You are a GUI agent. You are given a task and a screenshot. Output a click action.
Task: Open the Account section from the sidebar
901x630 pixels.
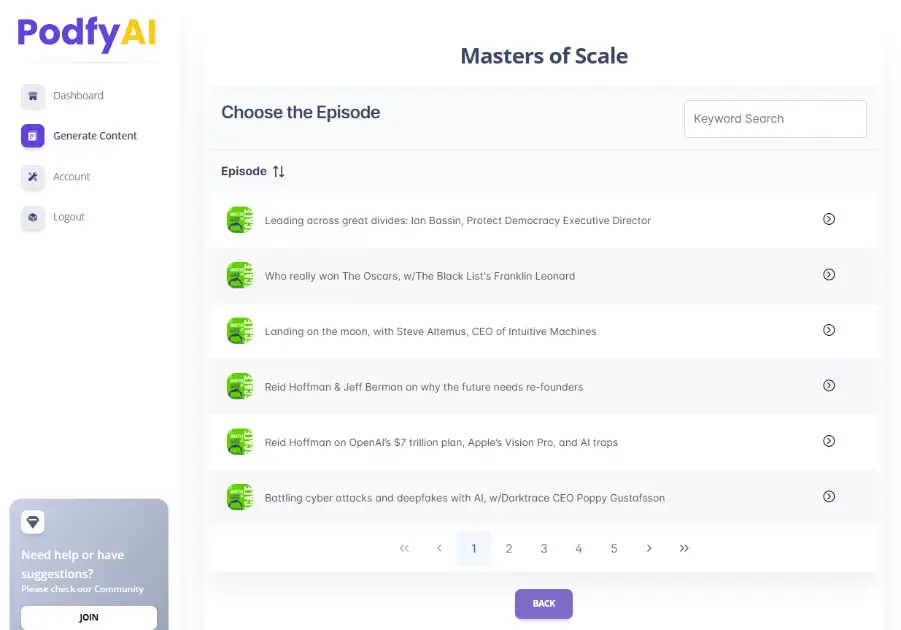69,176
